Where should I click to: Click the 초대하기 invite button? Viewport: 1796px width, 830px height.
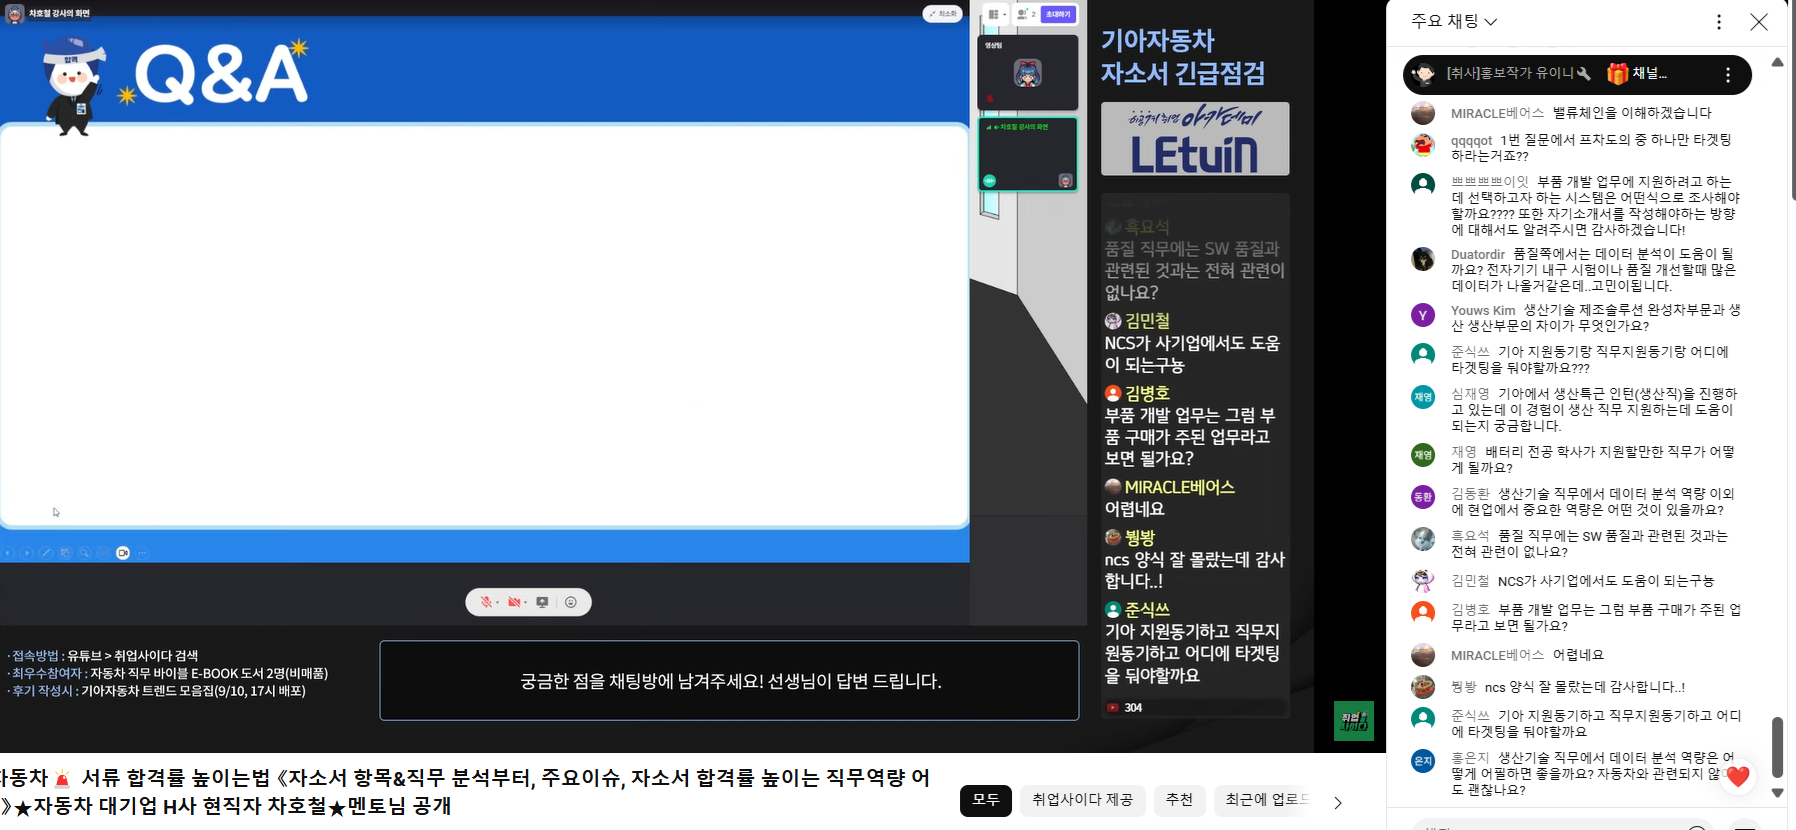point(1058,14)
